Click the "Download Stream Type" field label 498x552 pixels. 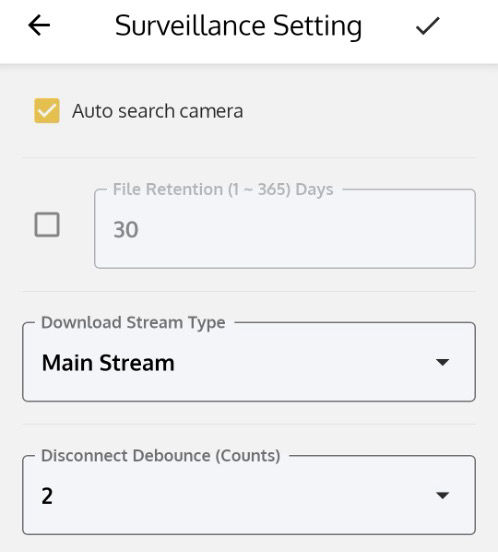pos(133,322)
